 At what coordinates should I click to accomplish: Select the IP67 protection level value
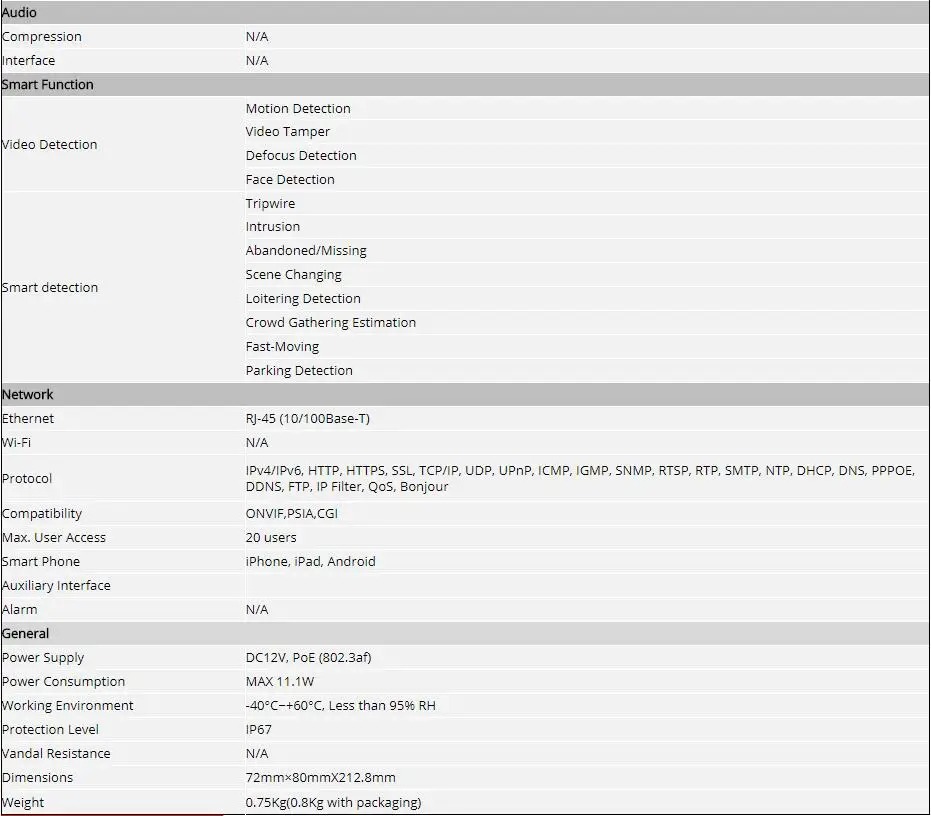tap(258, 729)
